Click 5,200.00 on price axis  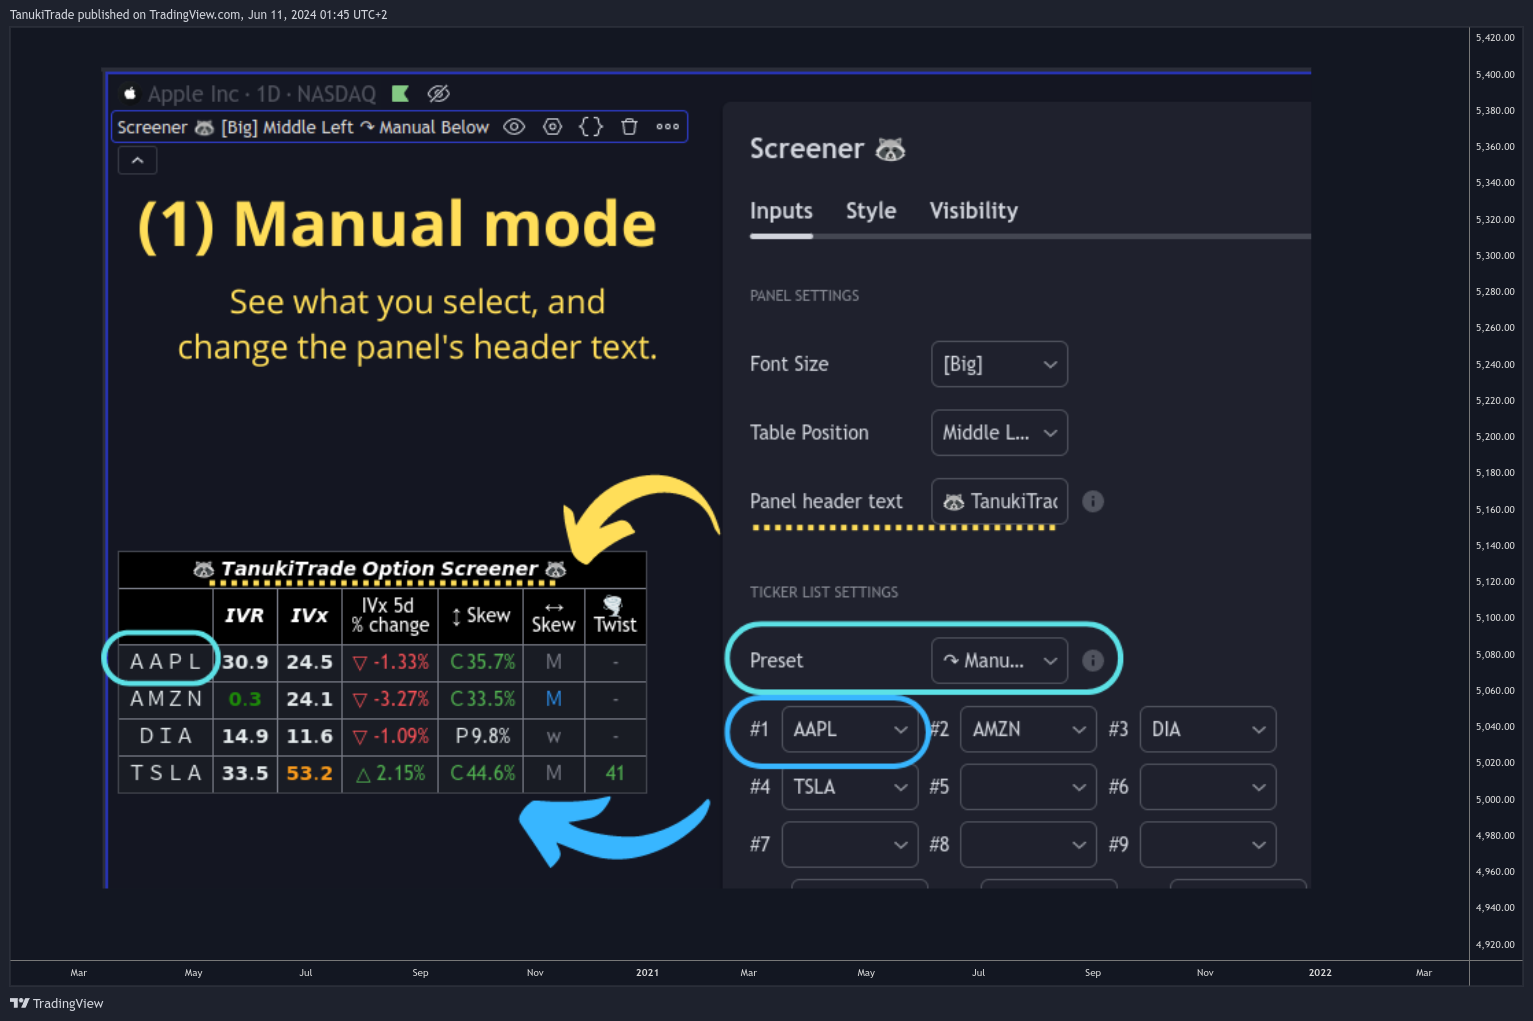coord(1495,436)
